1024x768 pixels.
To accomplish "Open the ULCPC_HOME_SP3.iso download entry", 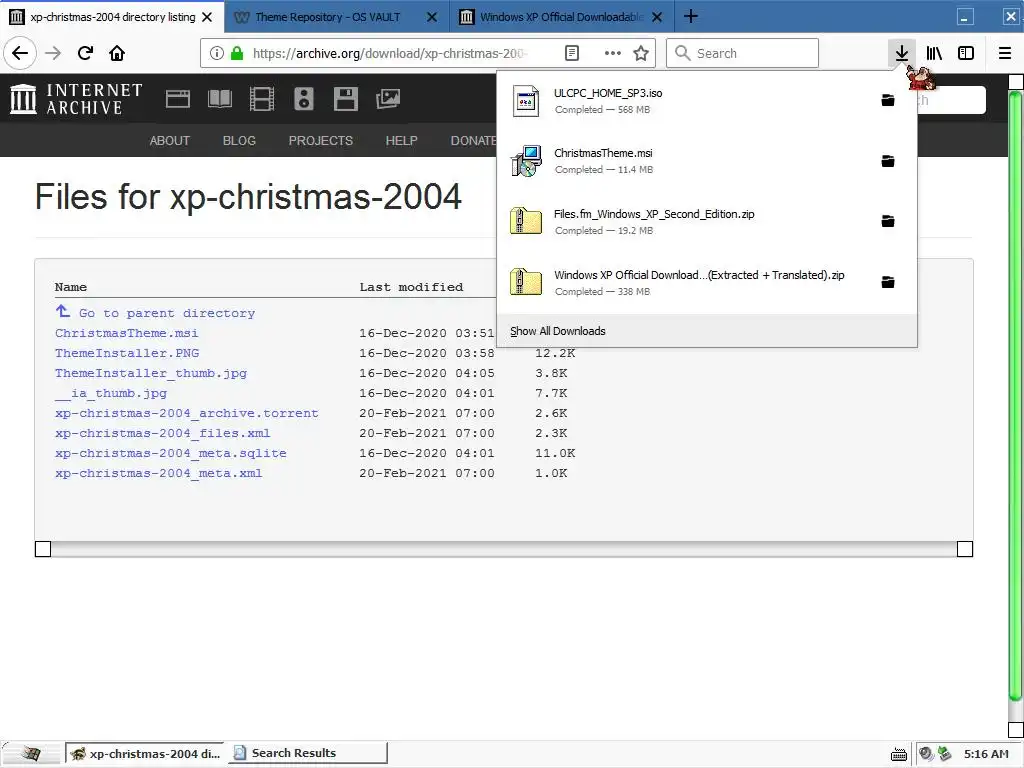I will [x=687, y=101].
